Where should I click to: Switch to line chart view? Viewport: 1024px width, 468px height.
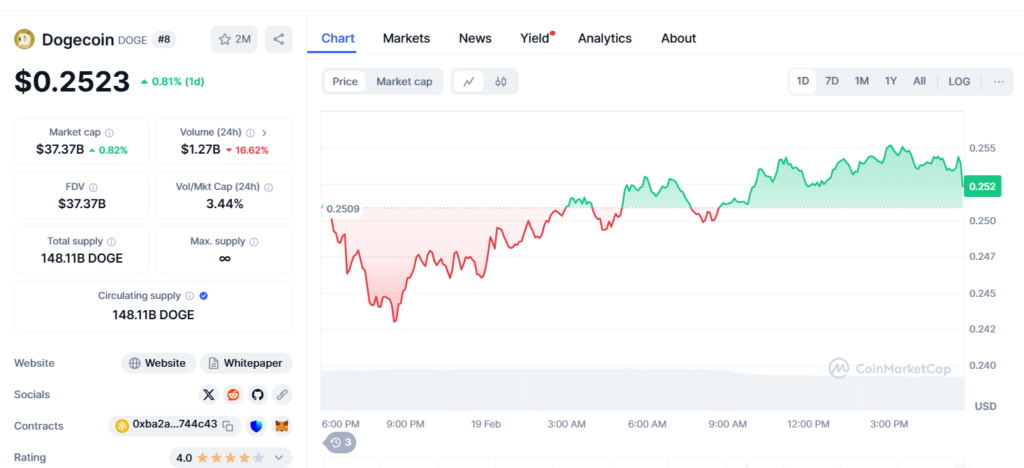(x=469, y=82)
